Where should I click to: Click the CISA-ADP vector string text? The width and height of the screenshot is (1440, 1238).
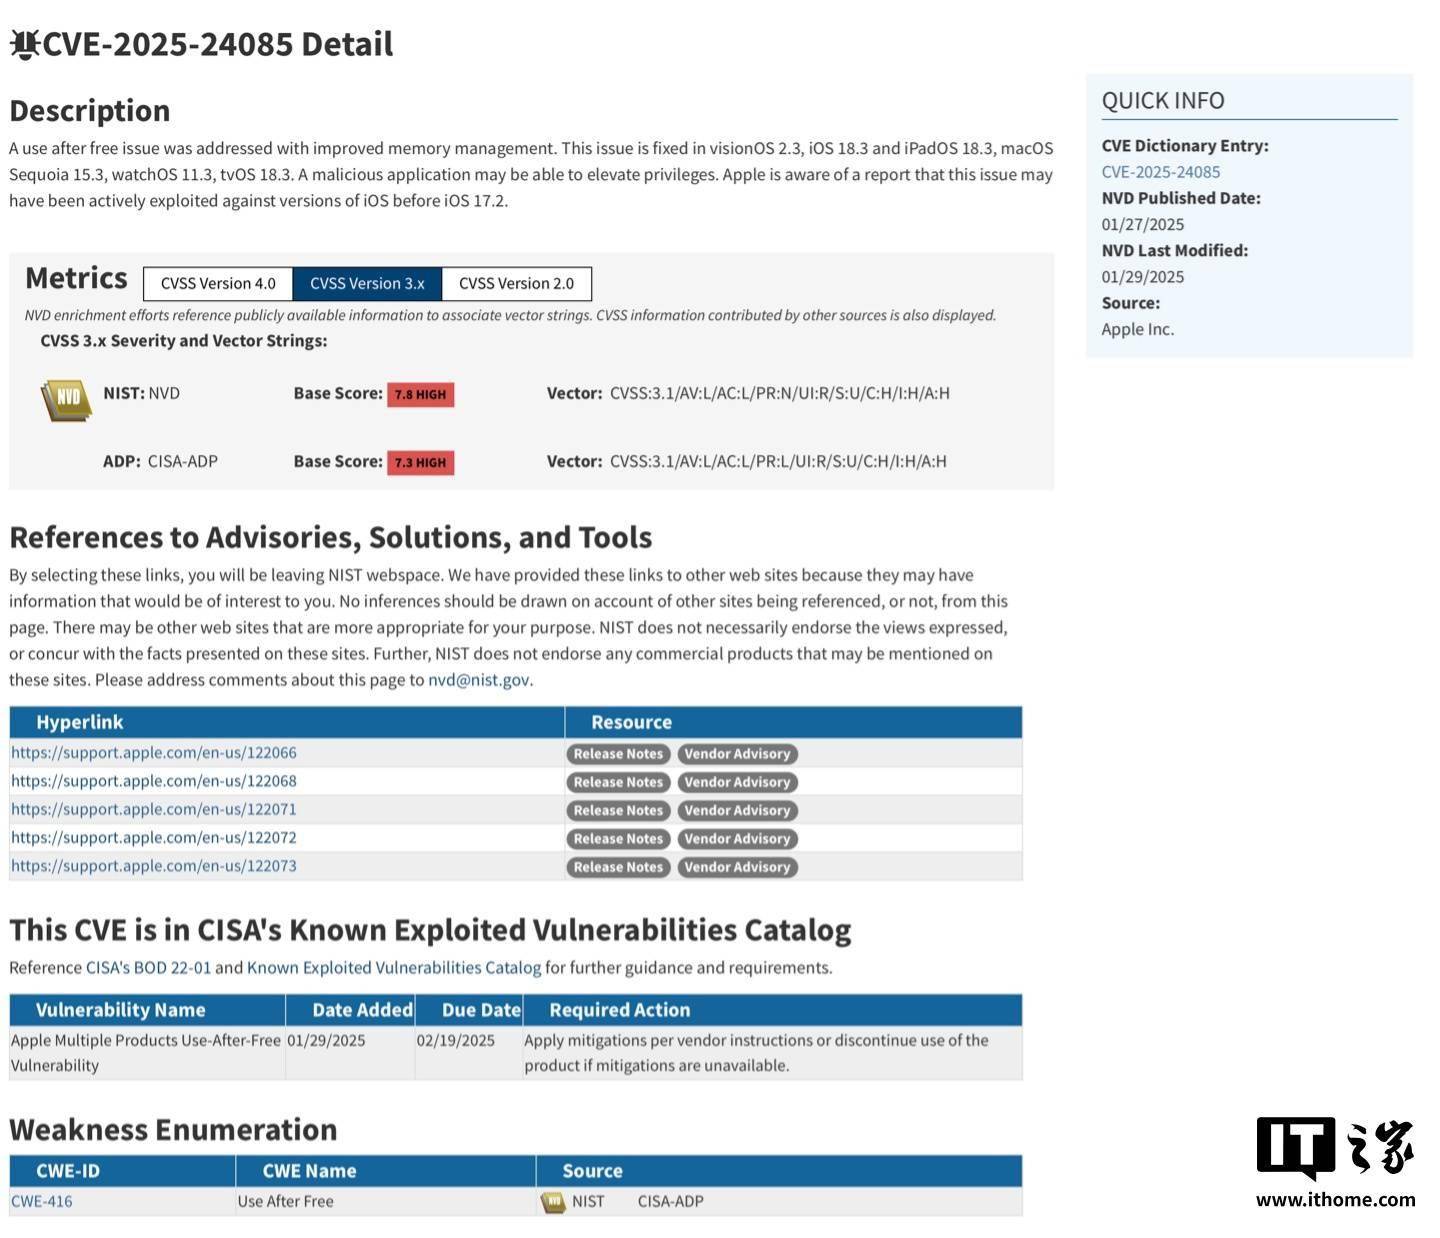coord(778,462)
